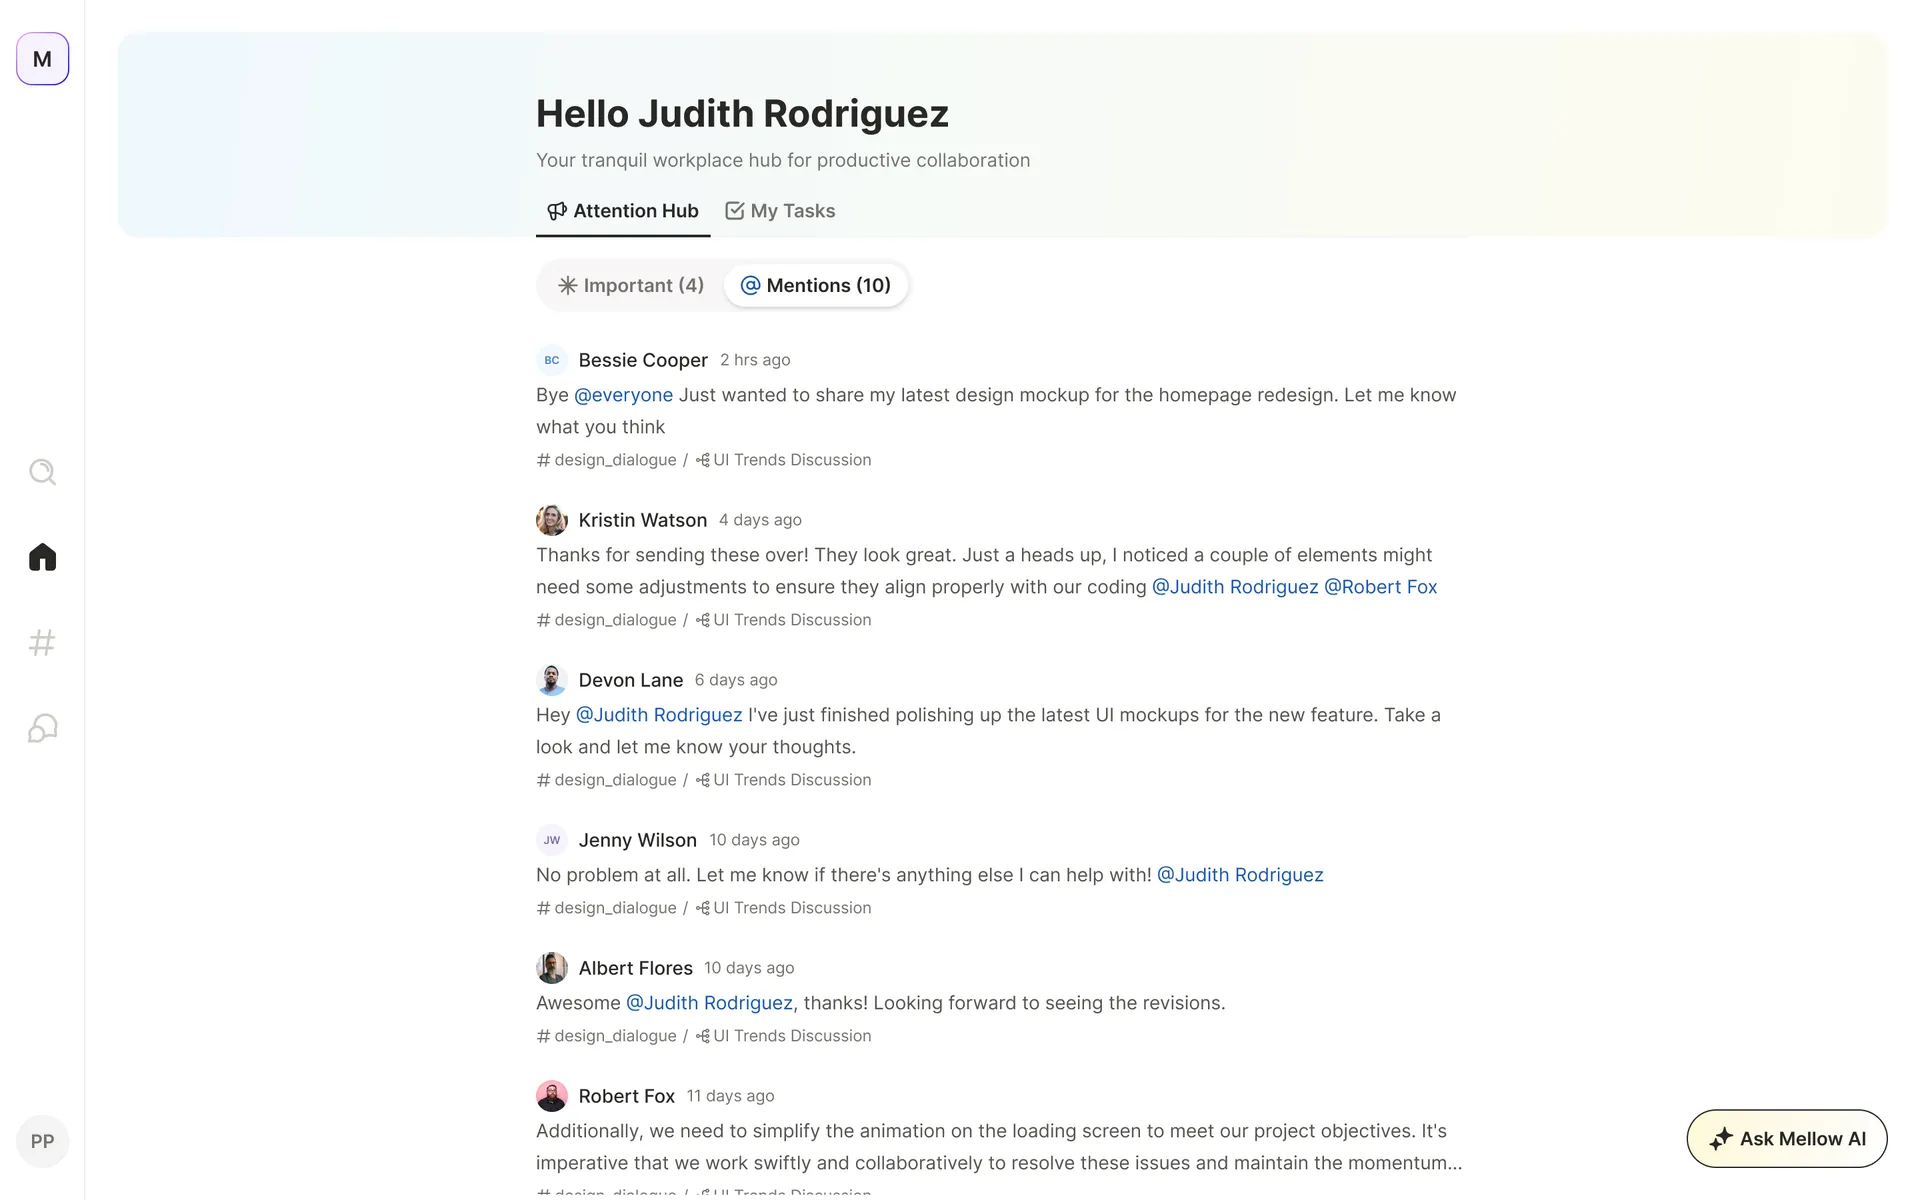Image resolution: width=1920 pixels, height=1200 pixels.
Task: Click @Judith Rodriguez in Kristin Watson's message
Action: coord(1235,587)
